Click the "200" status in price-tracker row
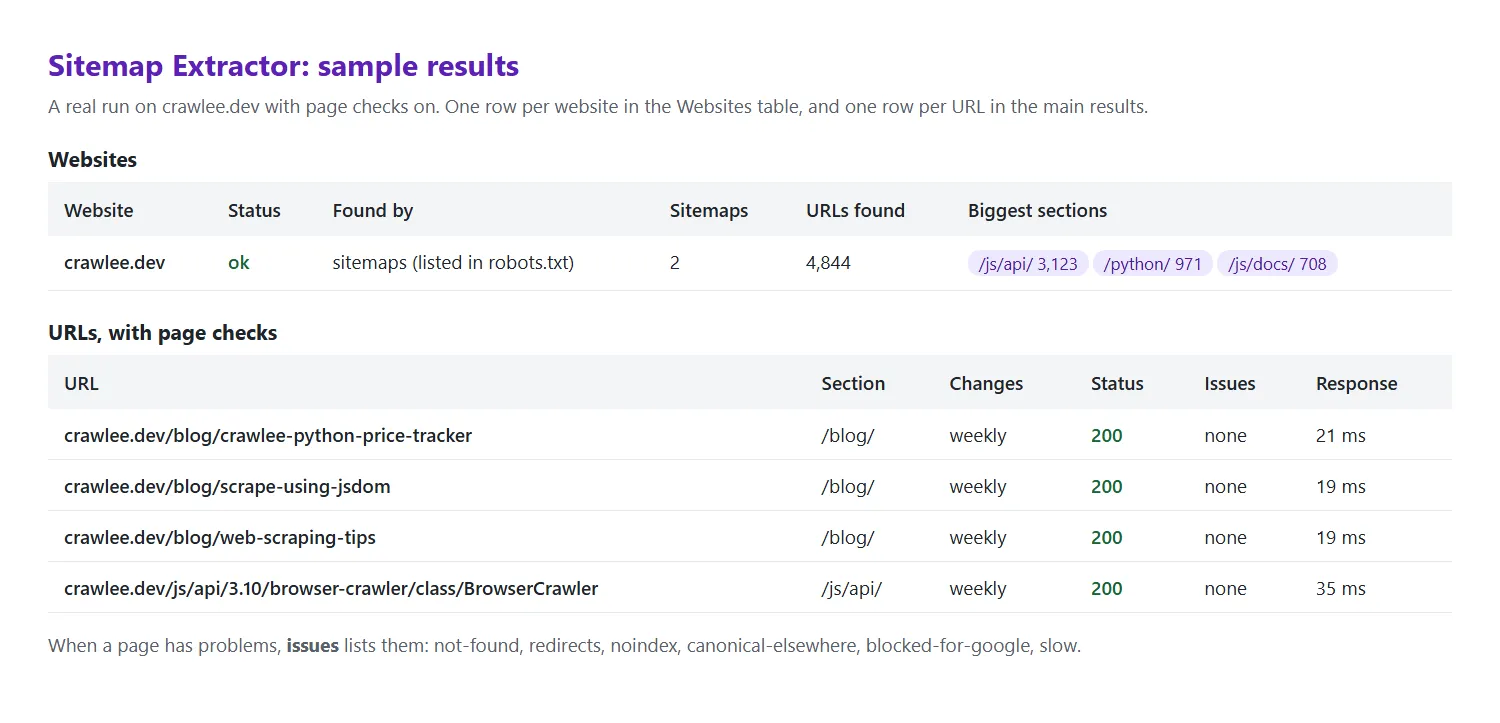 click(1107, 436)
